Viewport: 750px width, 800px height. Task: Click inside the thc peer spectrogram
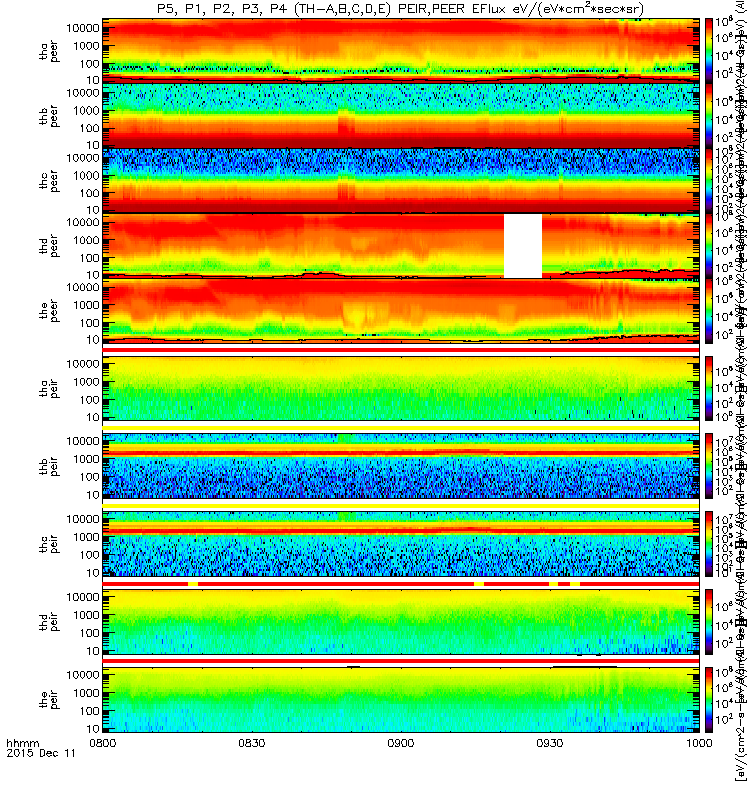[401, 181]
